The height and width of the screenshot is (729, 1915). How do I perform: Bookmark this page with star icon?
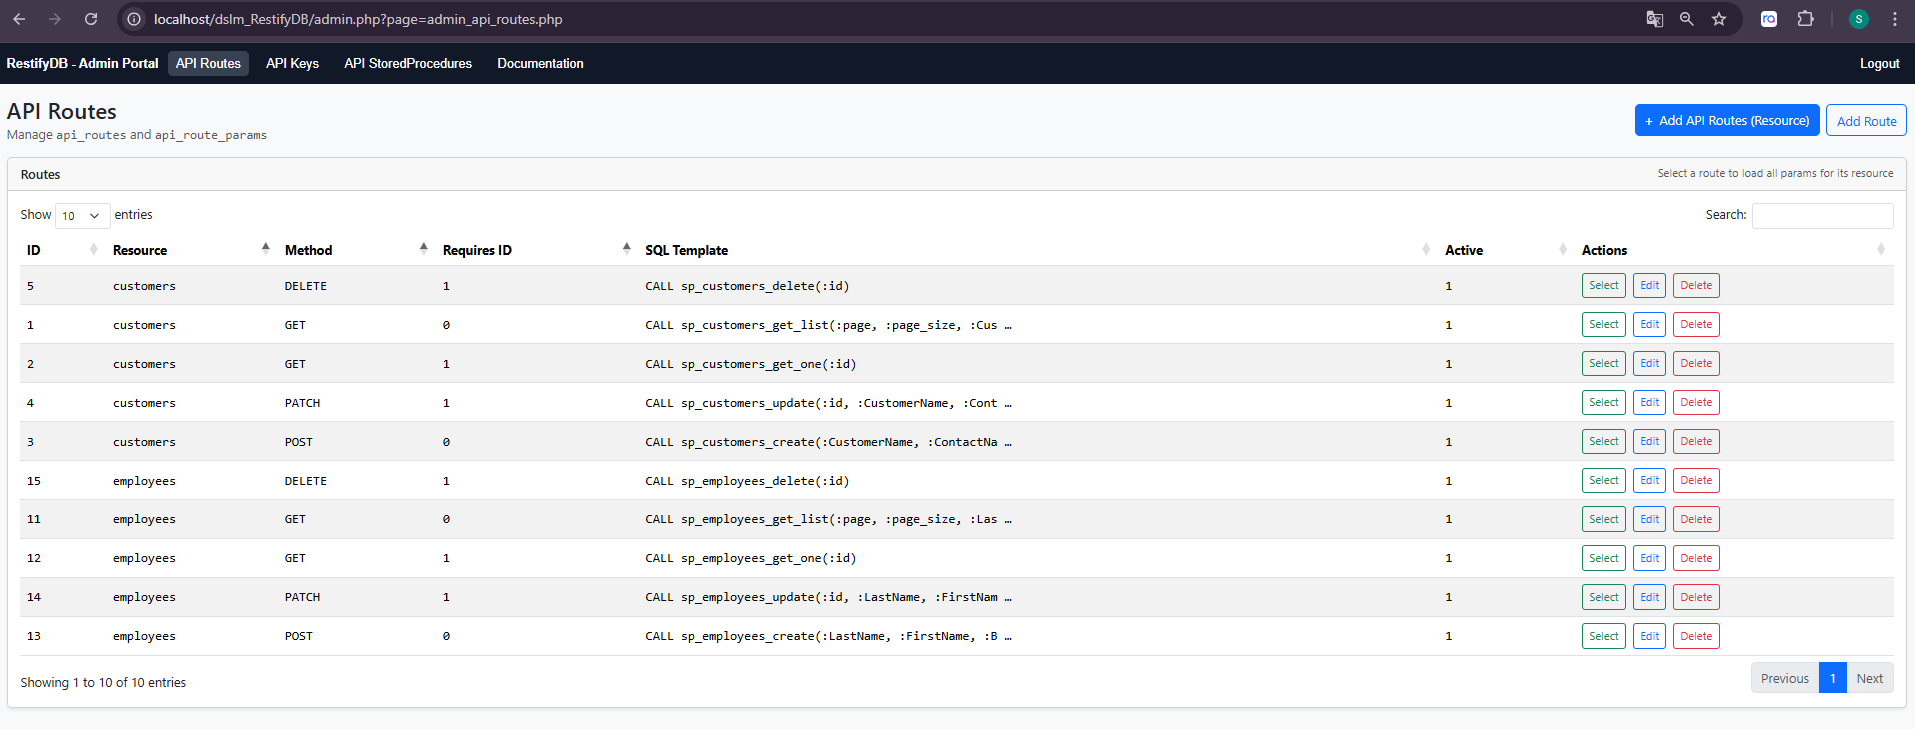[1719, 19]
